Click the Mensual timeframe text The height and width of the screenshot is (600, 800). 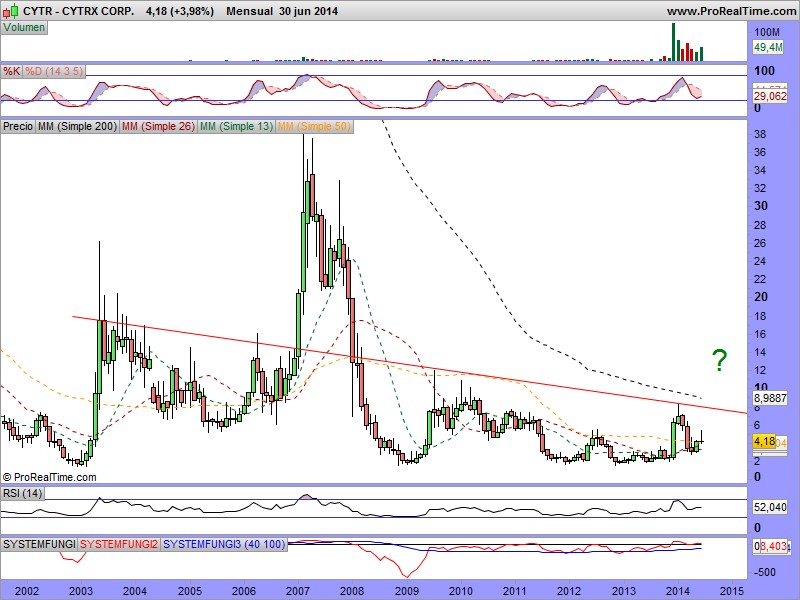click(x=249, y=11)
